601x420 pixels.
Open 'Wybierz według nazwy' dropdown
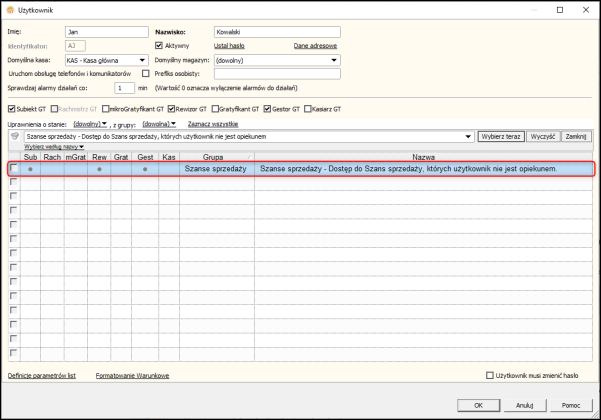click(x=54, y=147)
